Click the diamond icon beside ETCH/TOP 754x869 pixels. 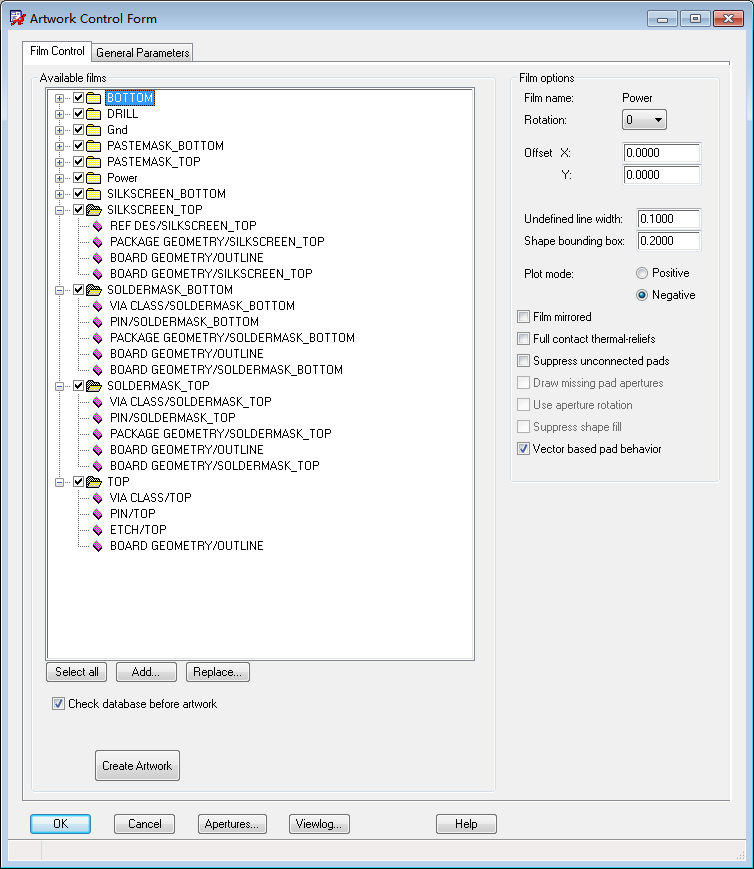98,530
